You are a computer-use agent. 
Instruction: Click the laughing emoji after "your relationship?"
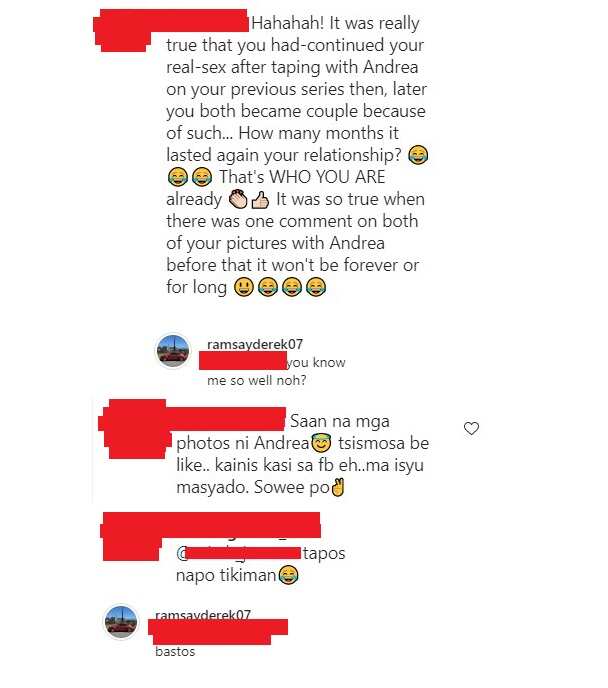pyautogui.click(x=418, y=155)
